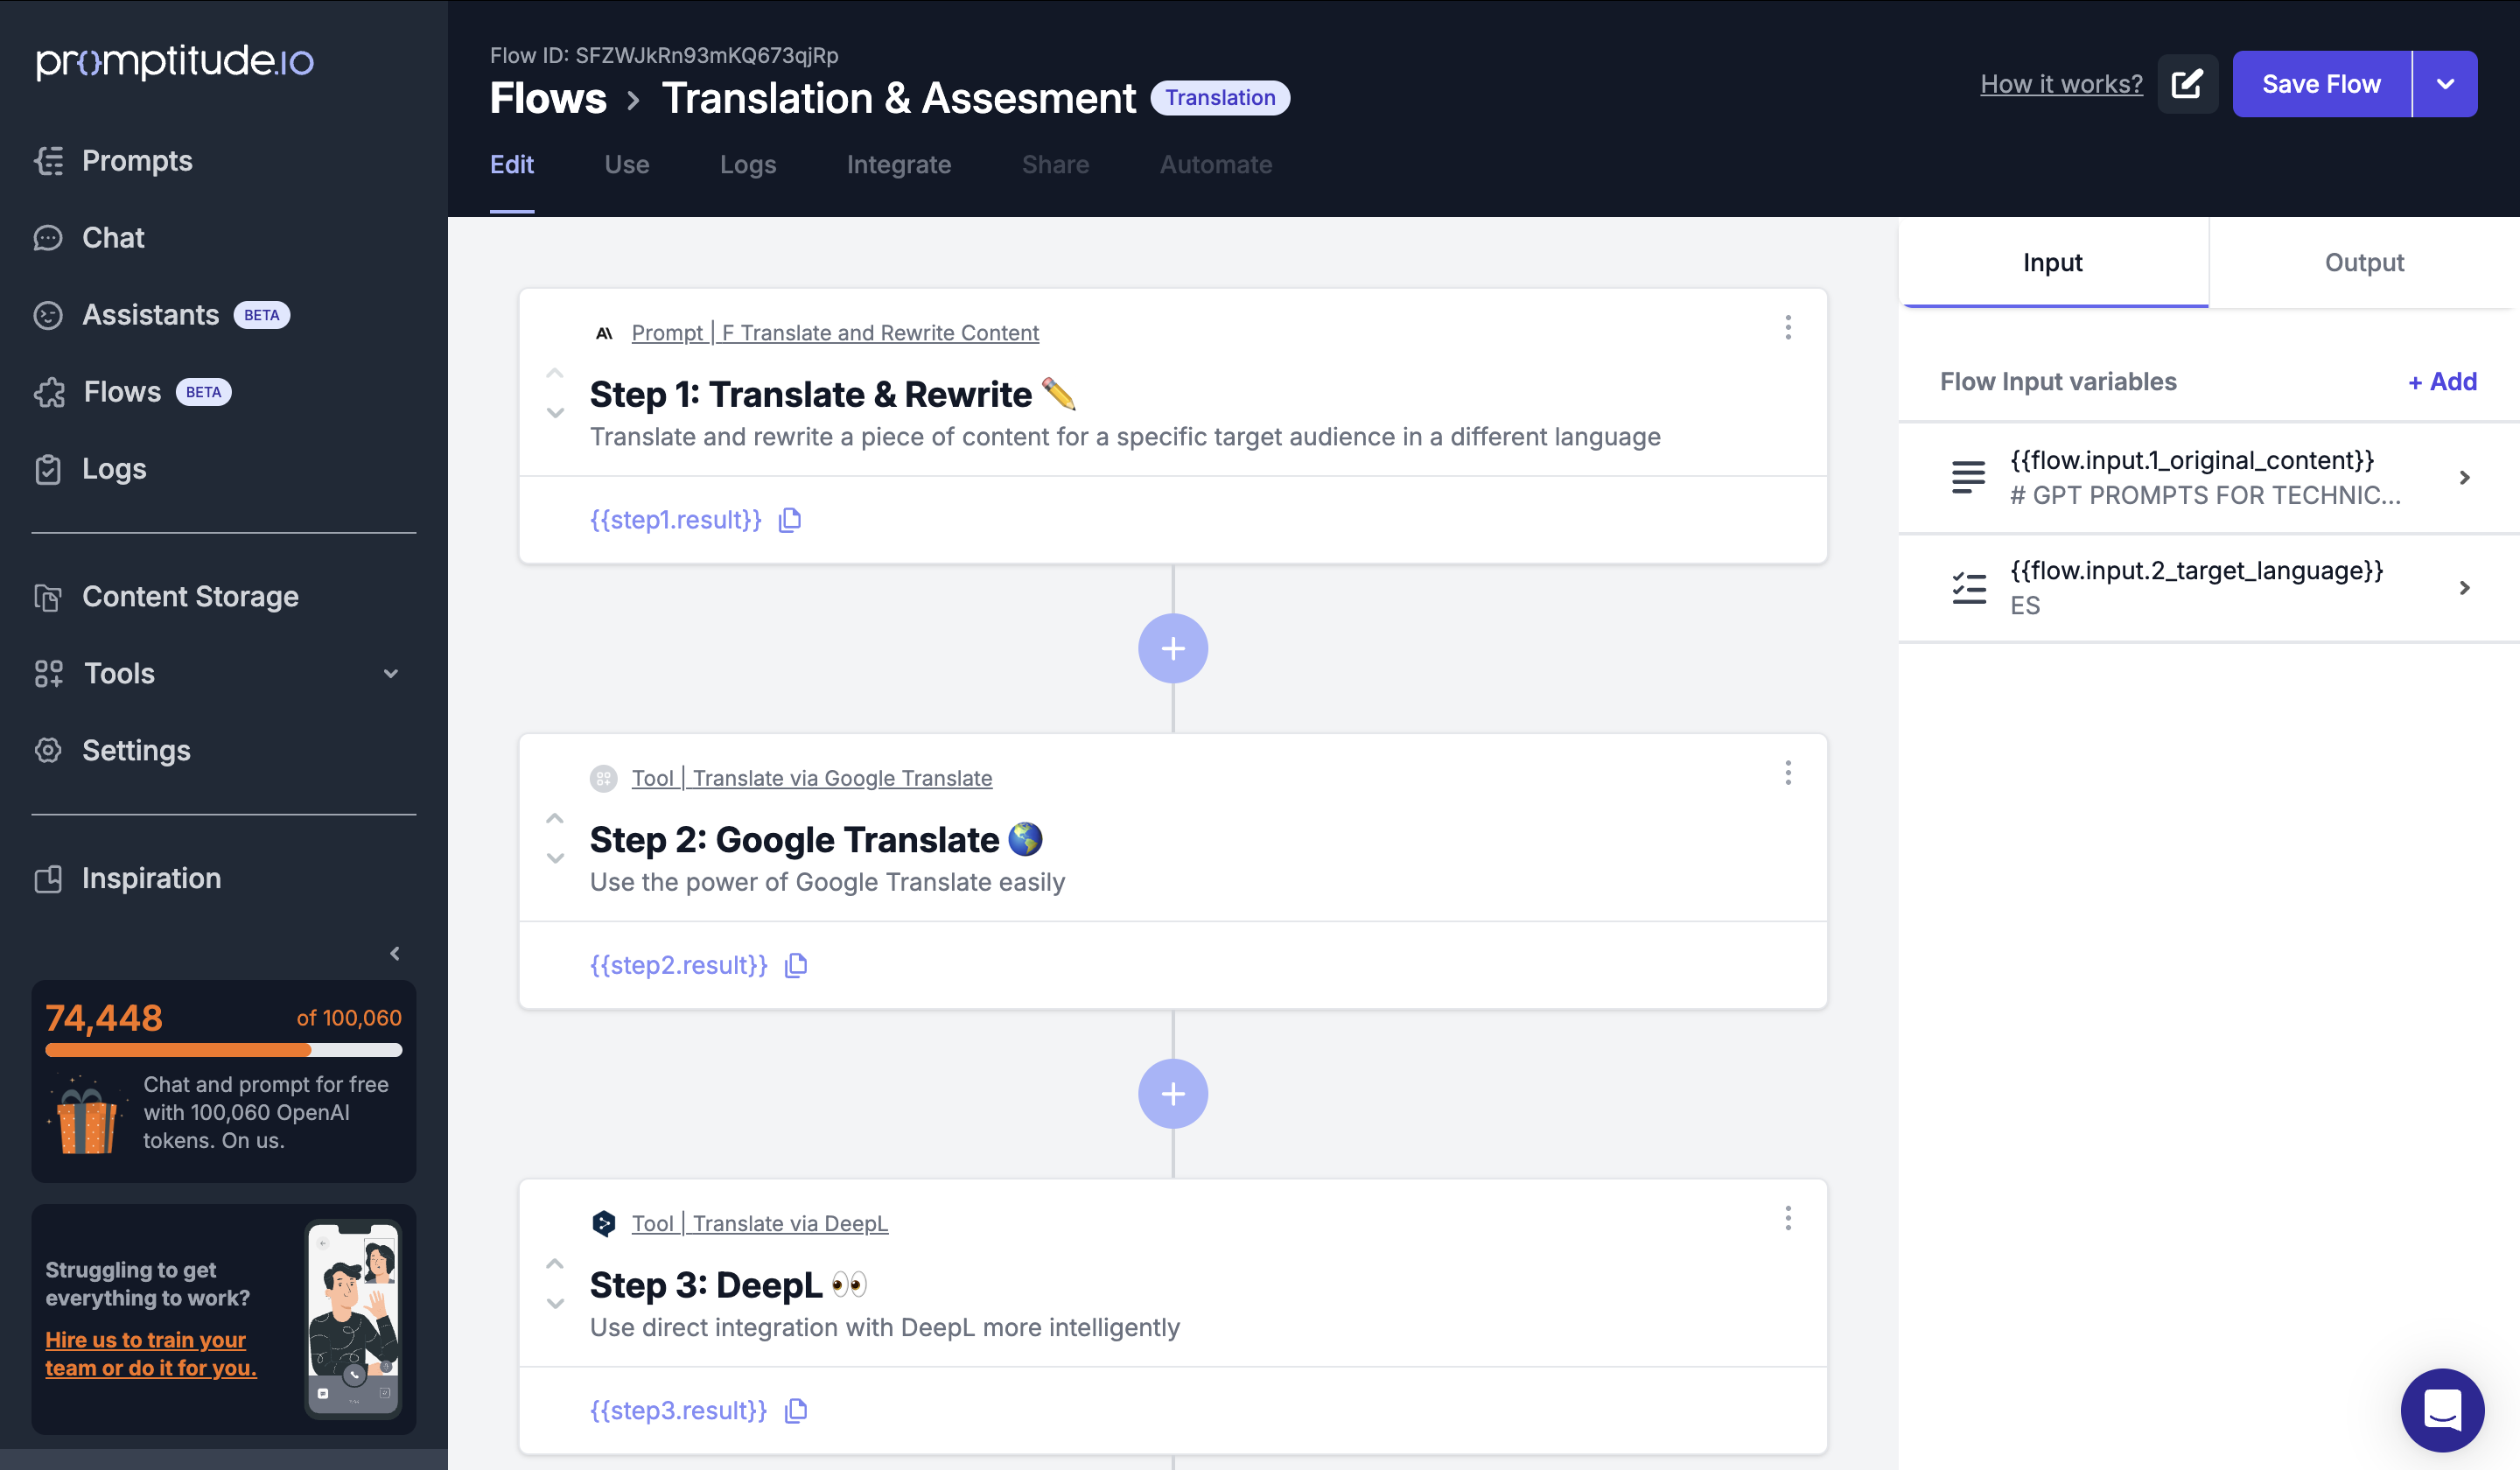Click the Anthropic model icon on Step 1
Screen dimensions: 2520x1470
click(x=604, y=334)
